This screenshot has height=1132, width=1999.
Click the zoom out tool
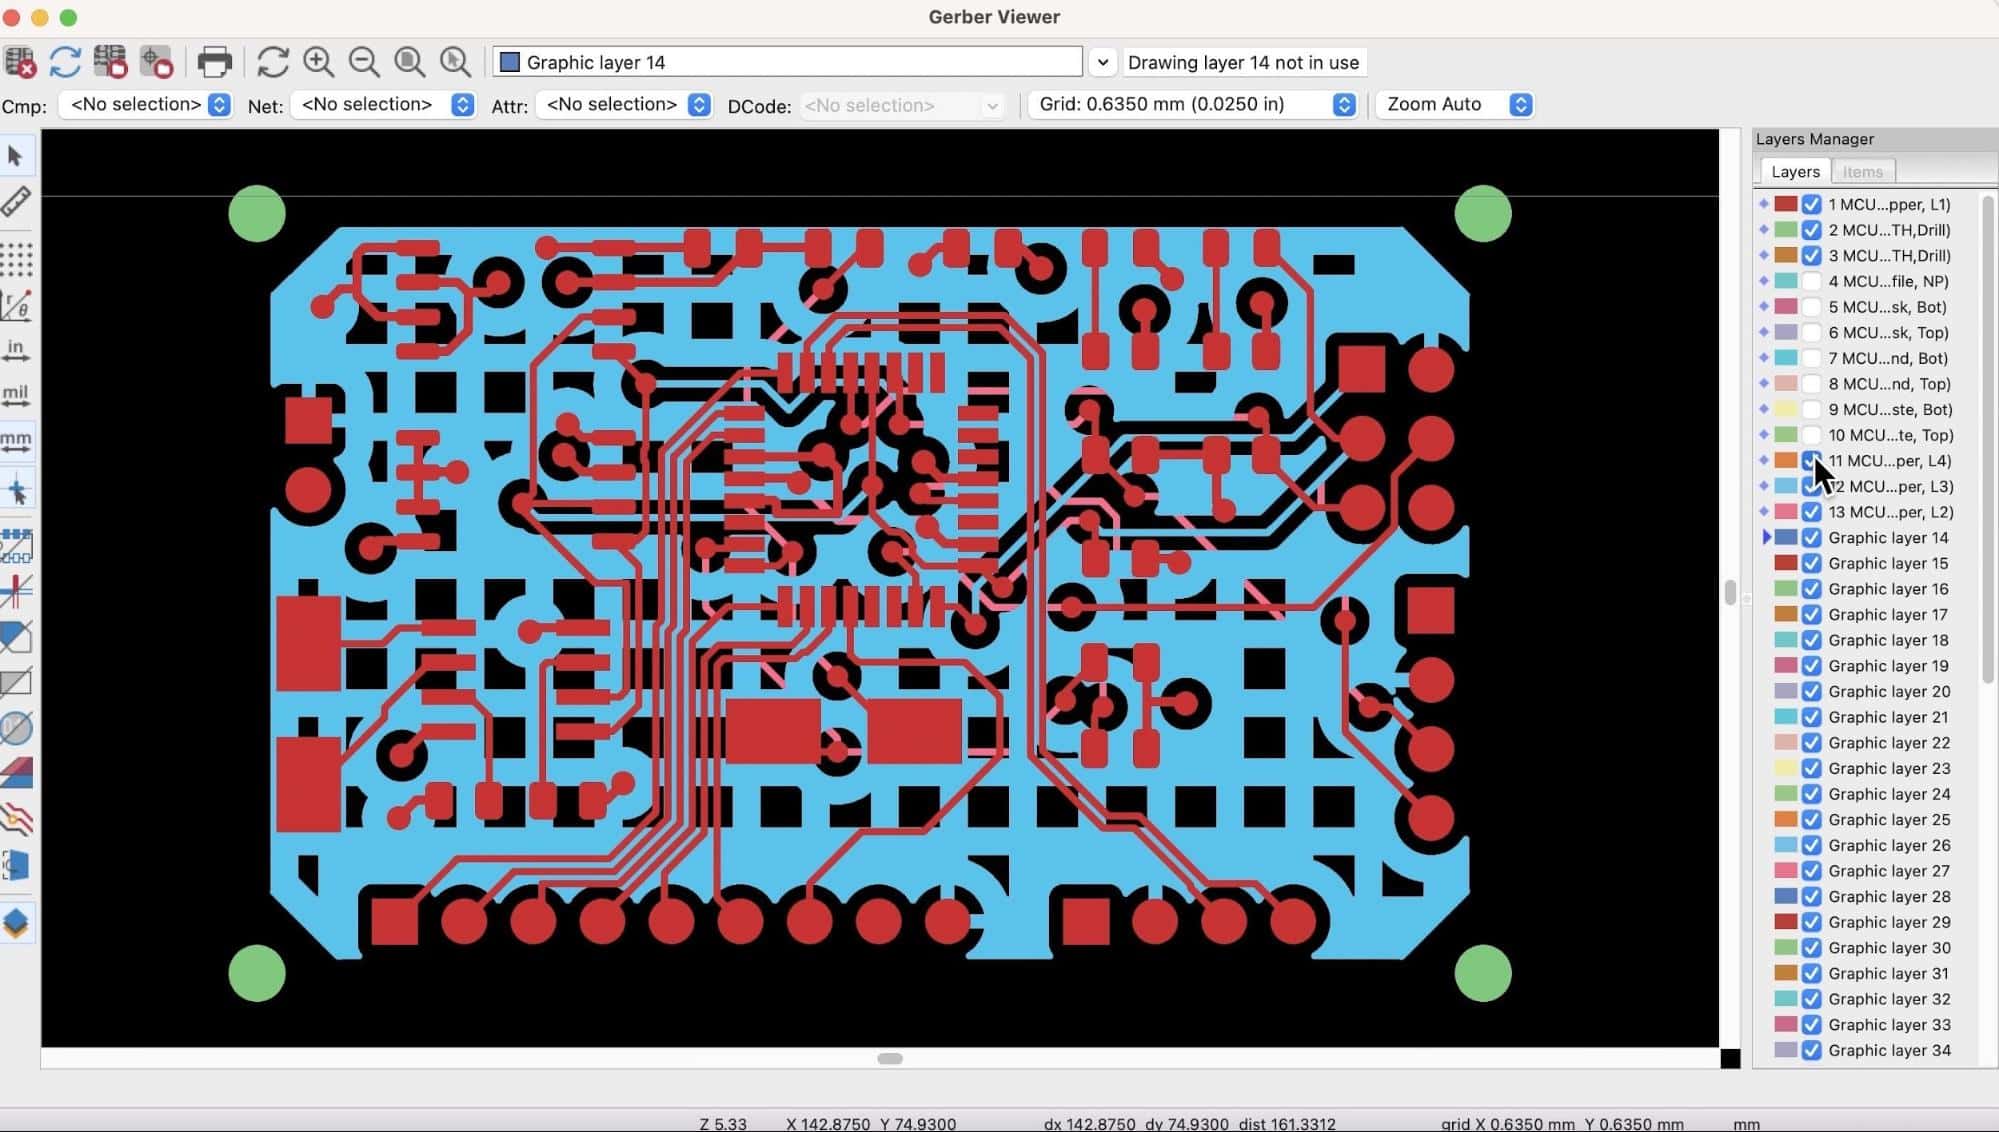[x=364, y=62]
